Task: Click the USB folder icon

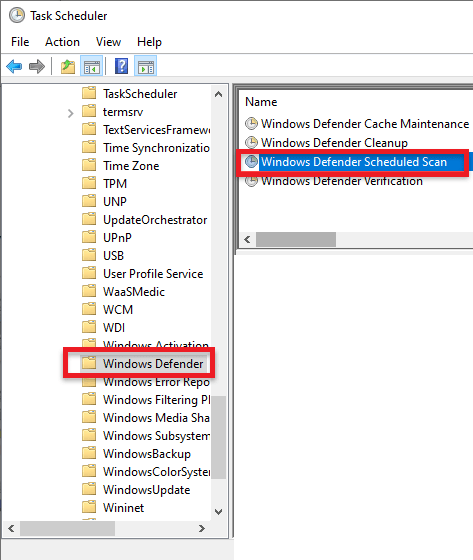Action: pyautogui.click(x=89, y=255)
